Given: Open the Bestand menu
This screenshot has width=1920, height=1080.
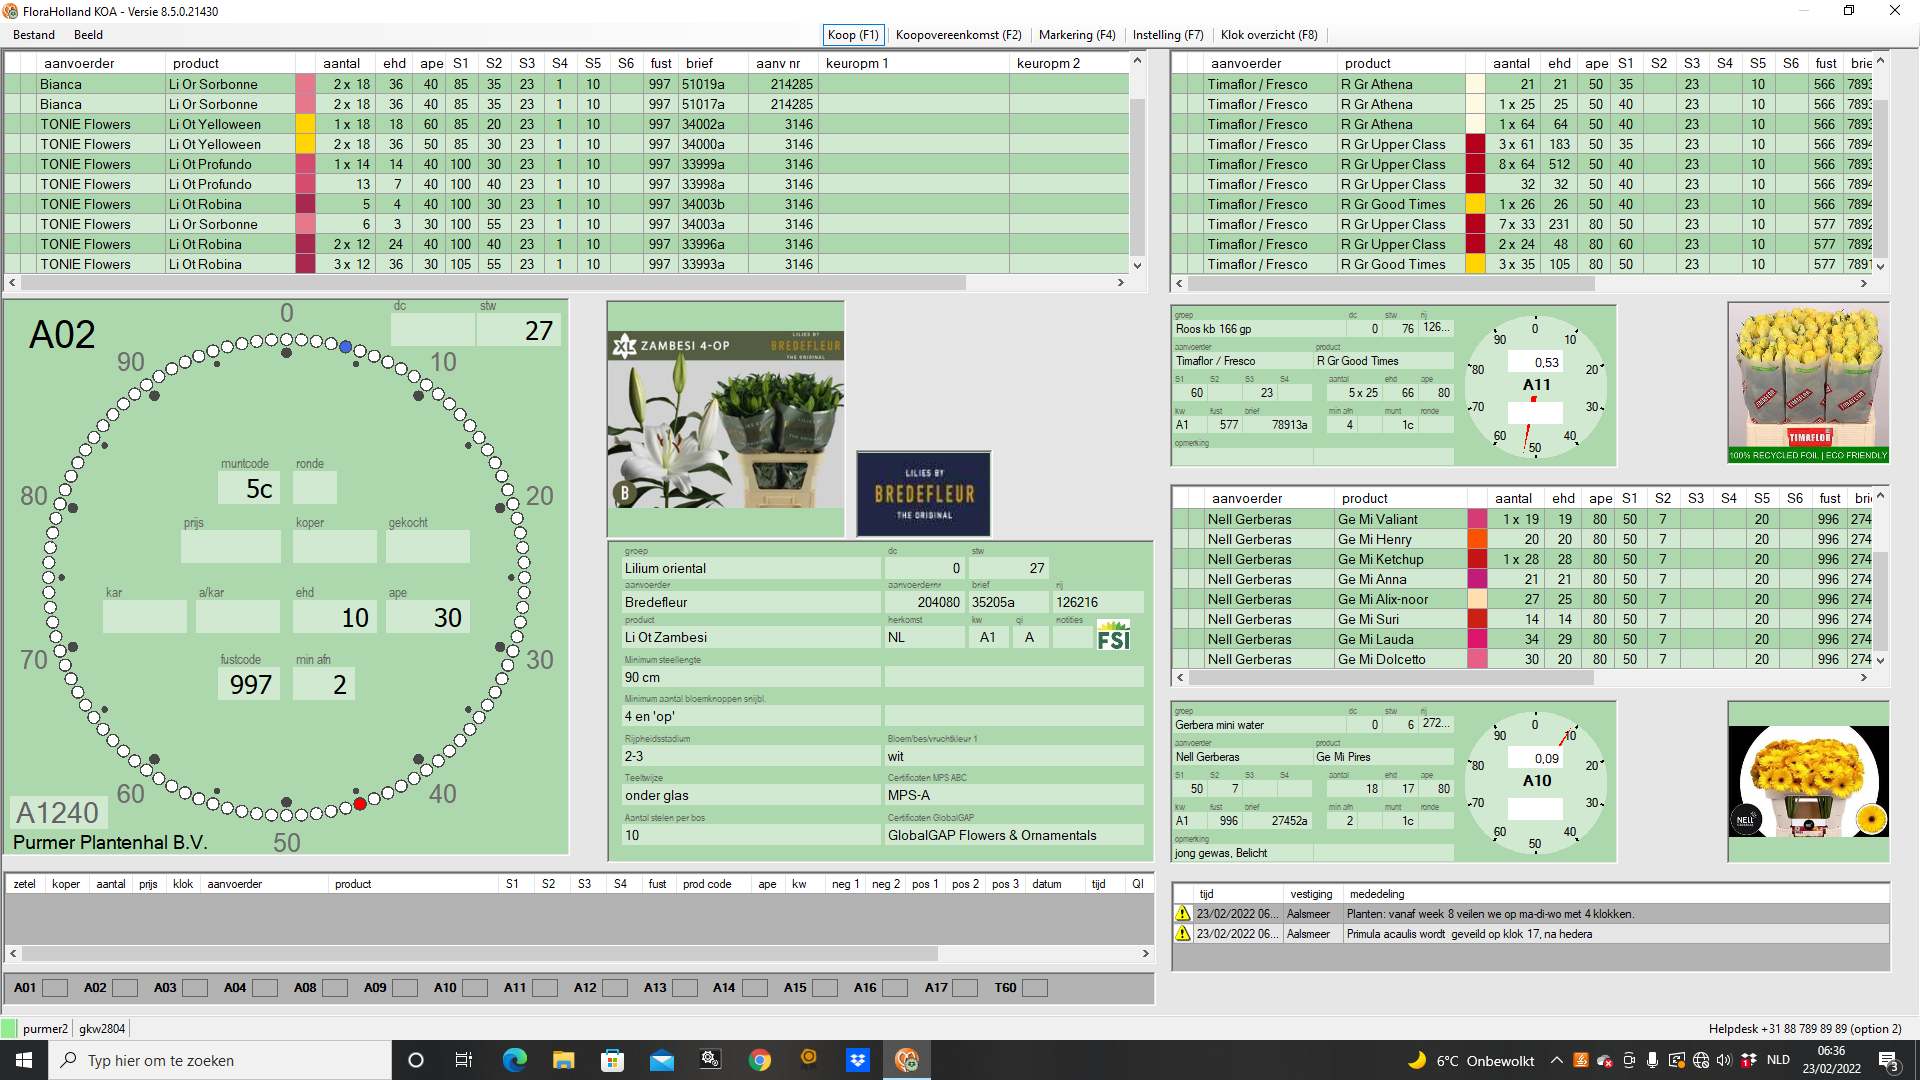Looking at the screenshot, I should pos(34,35).
